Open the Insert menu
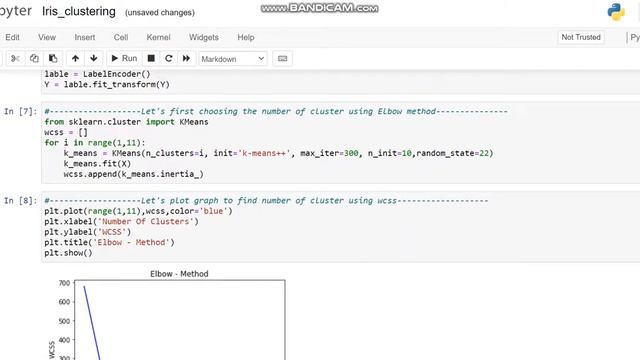 point(84,37)
